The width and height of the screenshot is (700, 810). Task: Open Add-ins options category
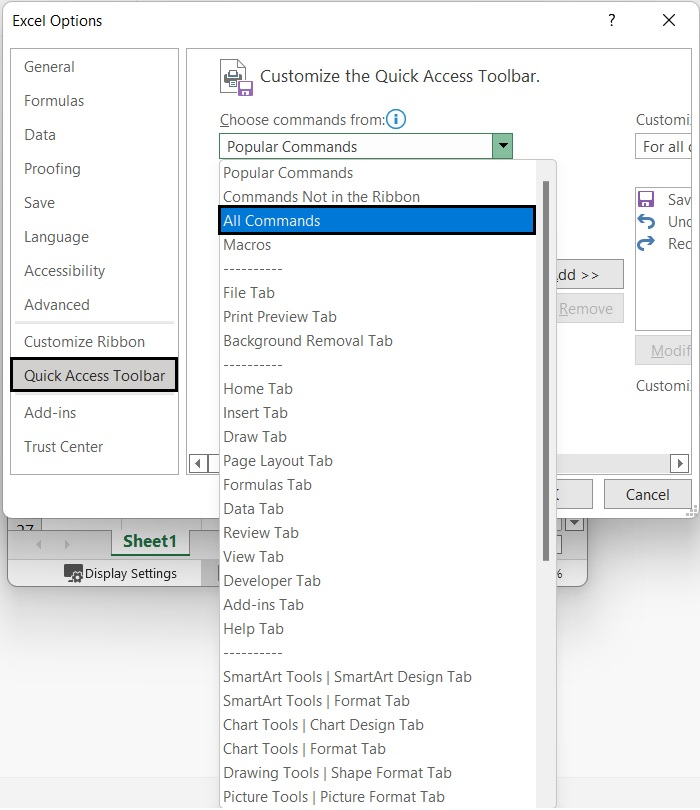[x=95, y=413]
